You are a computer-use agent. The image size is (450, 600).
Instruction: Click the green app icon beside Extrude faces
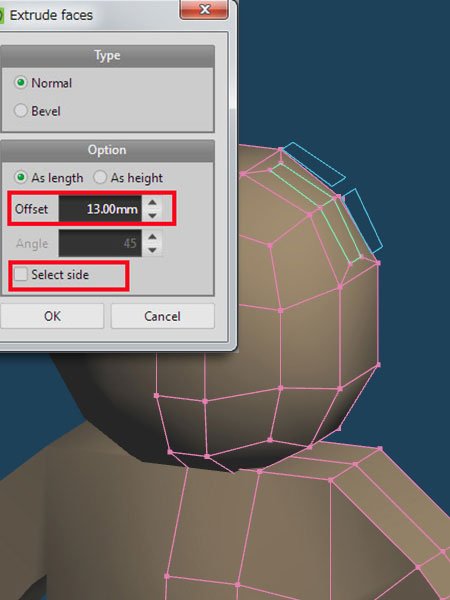1,15
